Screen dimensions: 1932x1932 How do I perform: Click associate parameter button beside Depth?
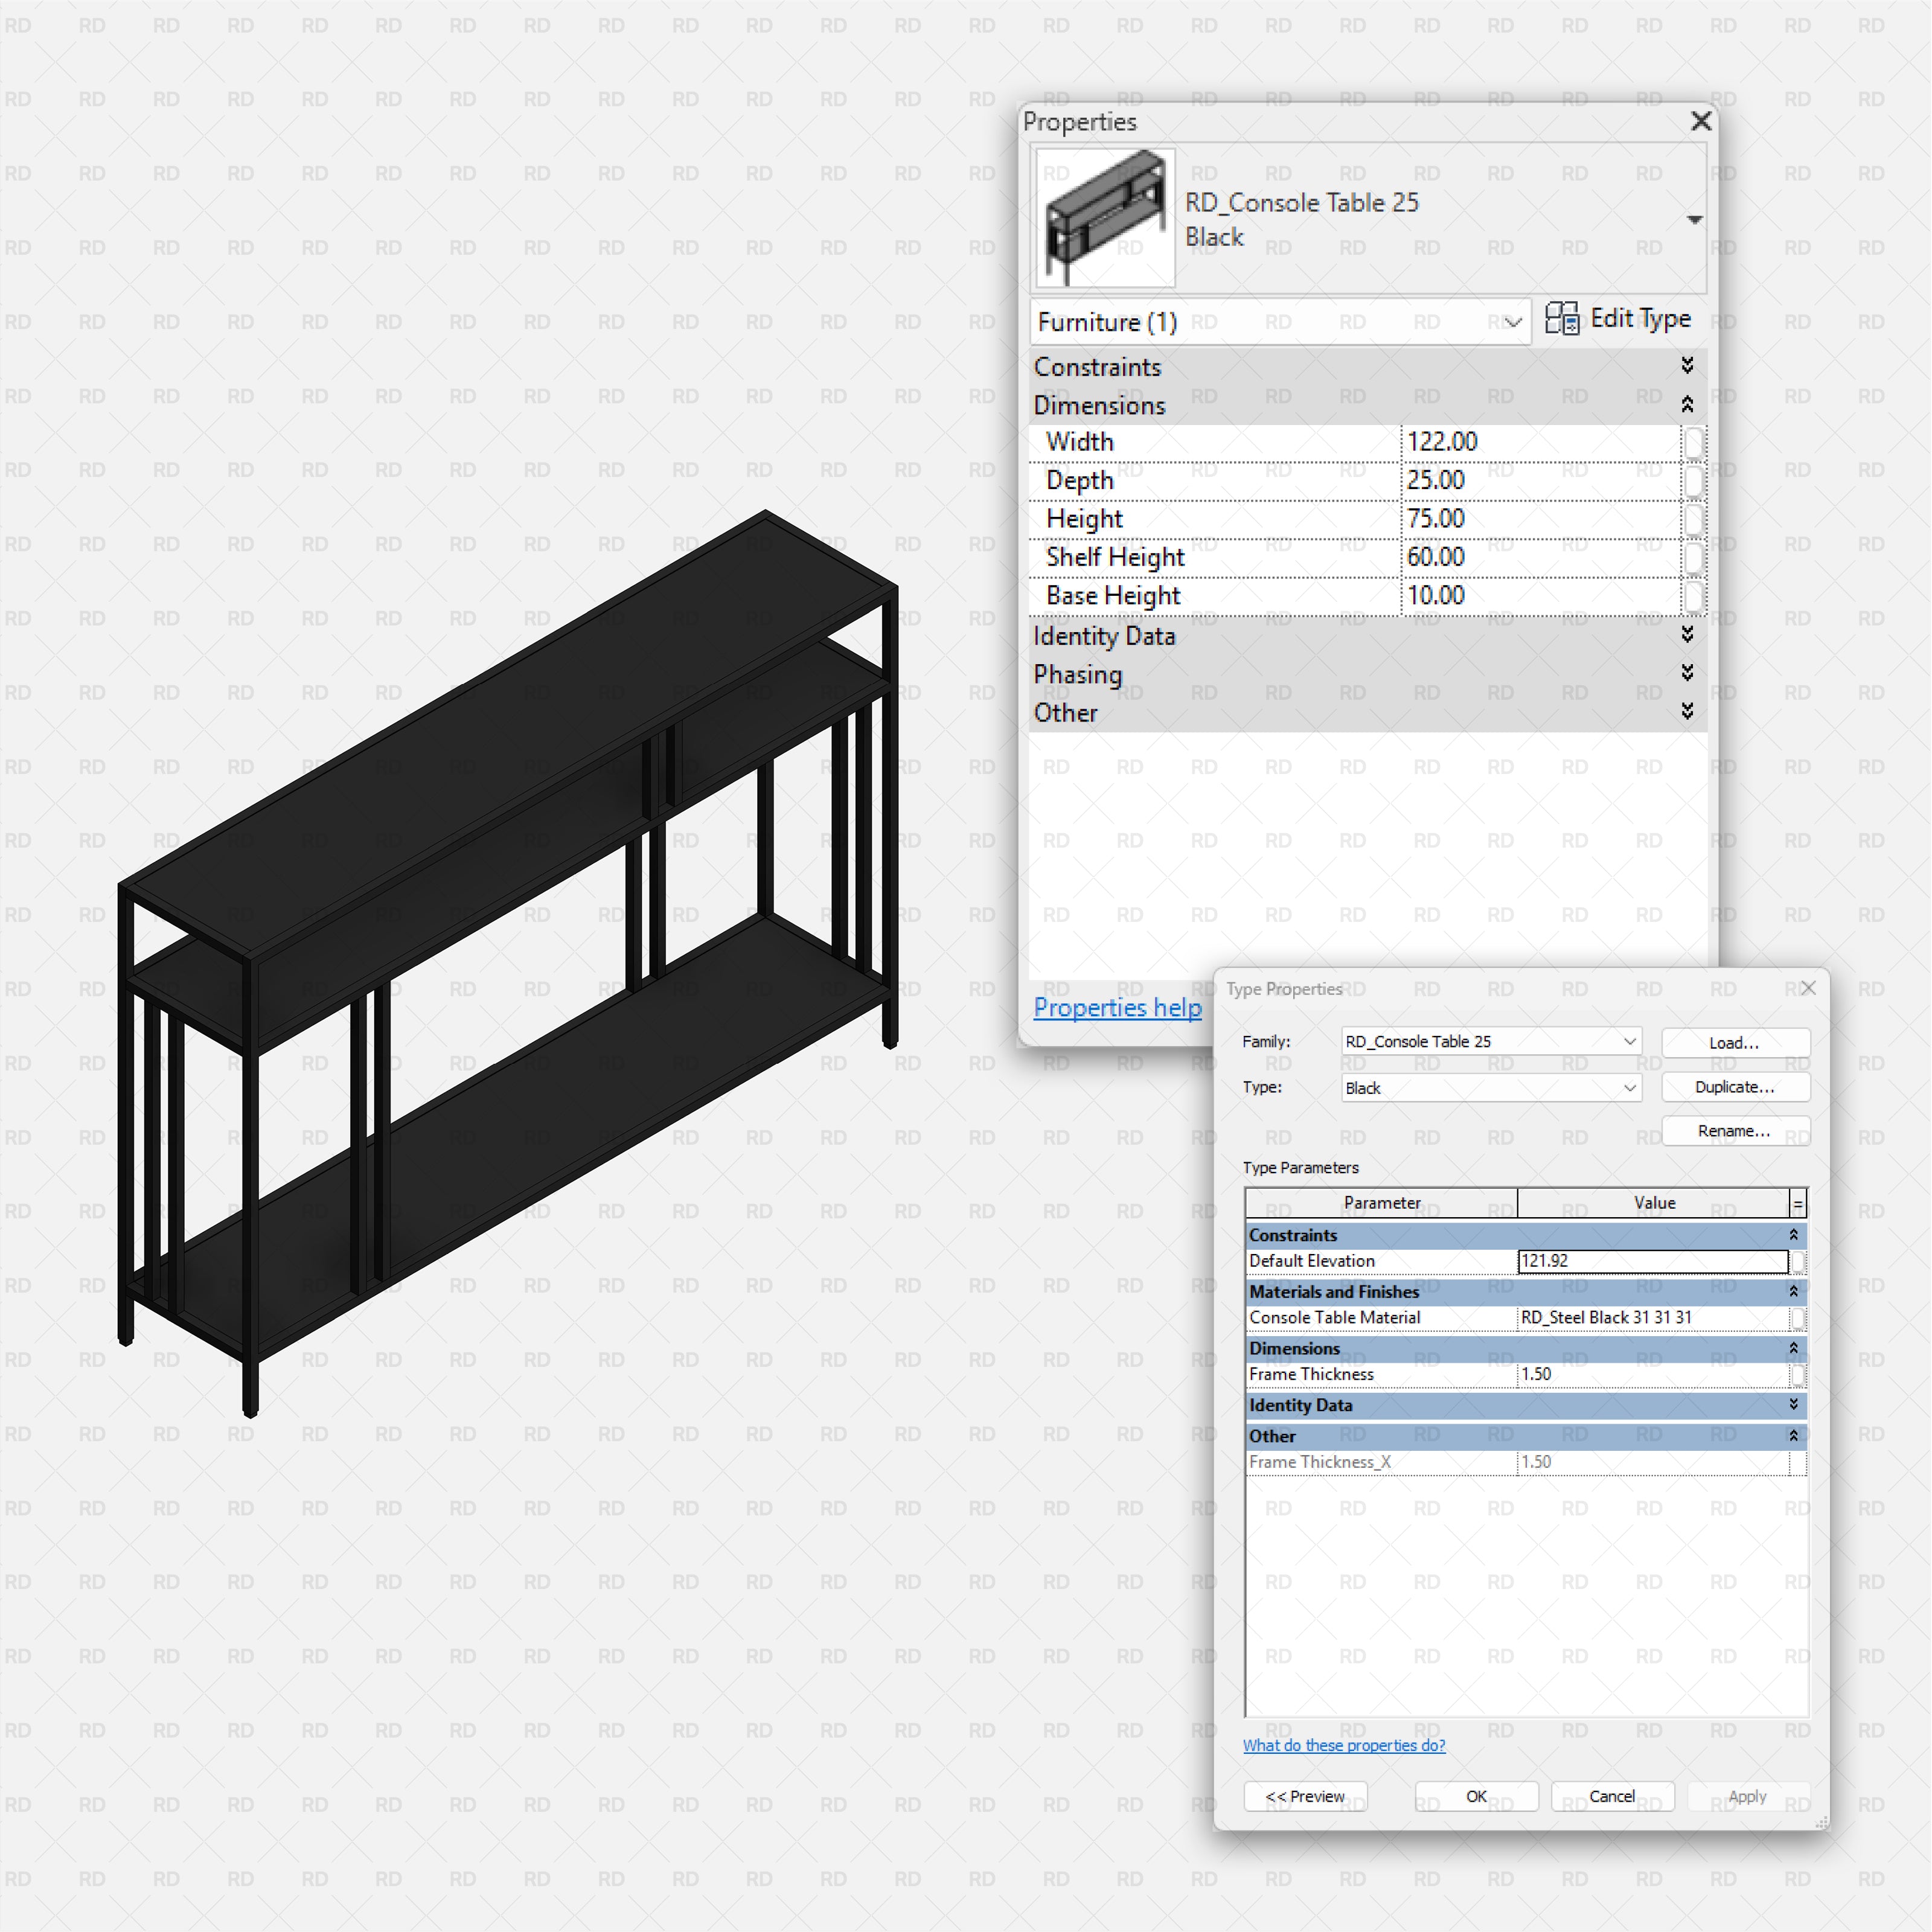(x=1694, y=480)
